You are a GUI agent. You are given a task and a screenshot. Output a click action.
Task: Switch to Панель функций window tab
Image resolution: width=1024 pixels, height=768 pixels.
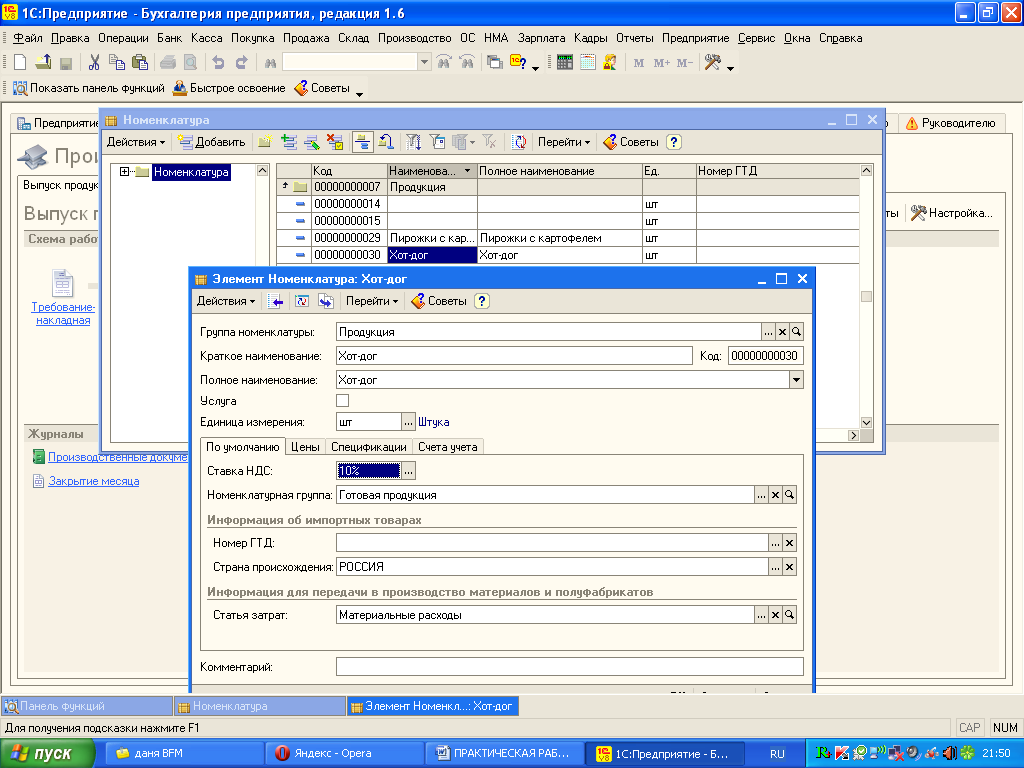[86, 706]
